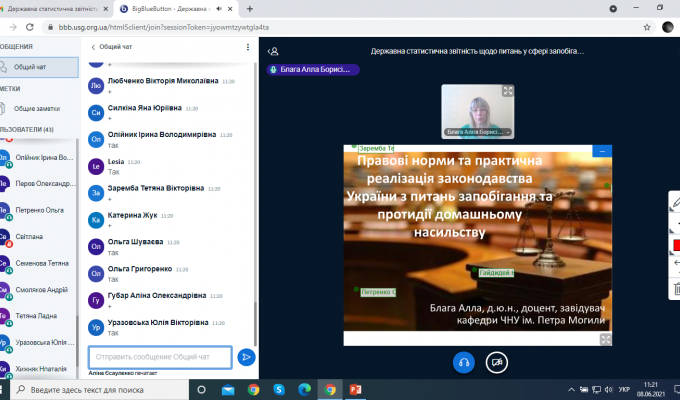
Task: Click the talking indicator Блага Алла Борисі
Action: [311, 70]
